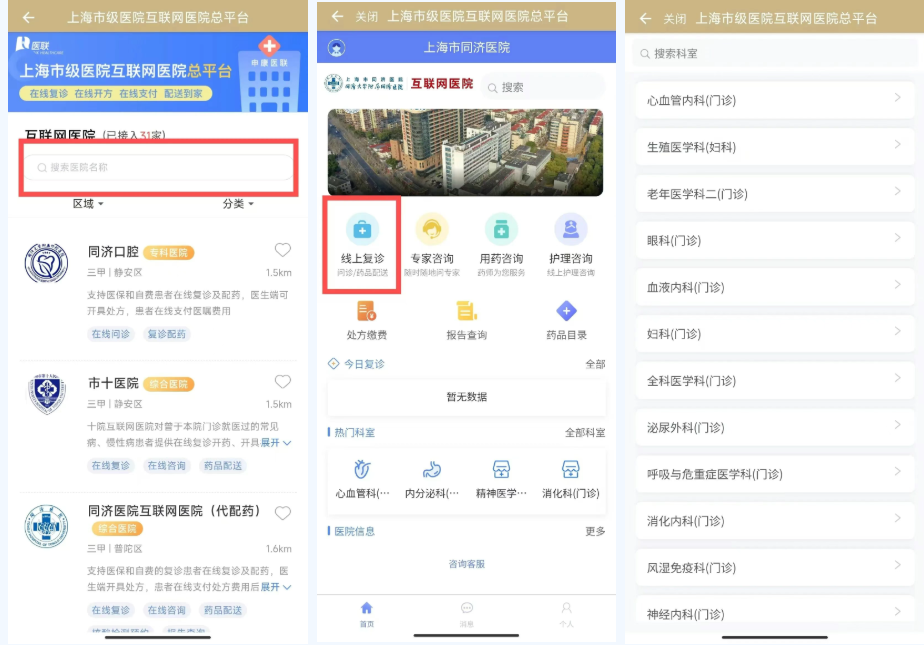
Task: Open the 区域 region filter dropdown
Action: pyautogui.click(x=88, y=204)
